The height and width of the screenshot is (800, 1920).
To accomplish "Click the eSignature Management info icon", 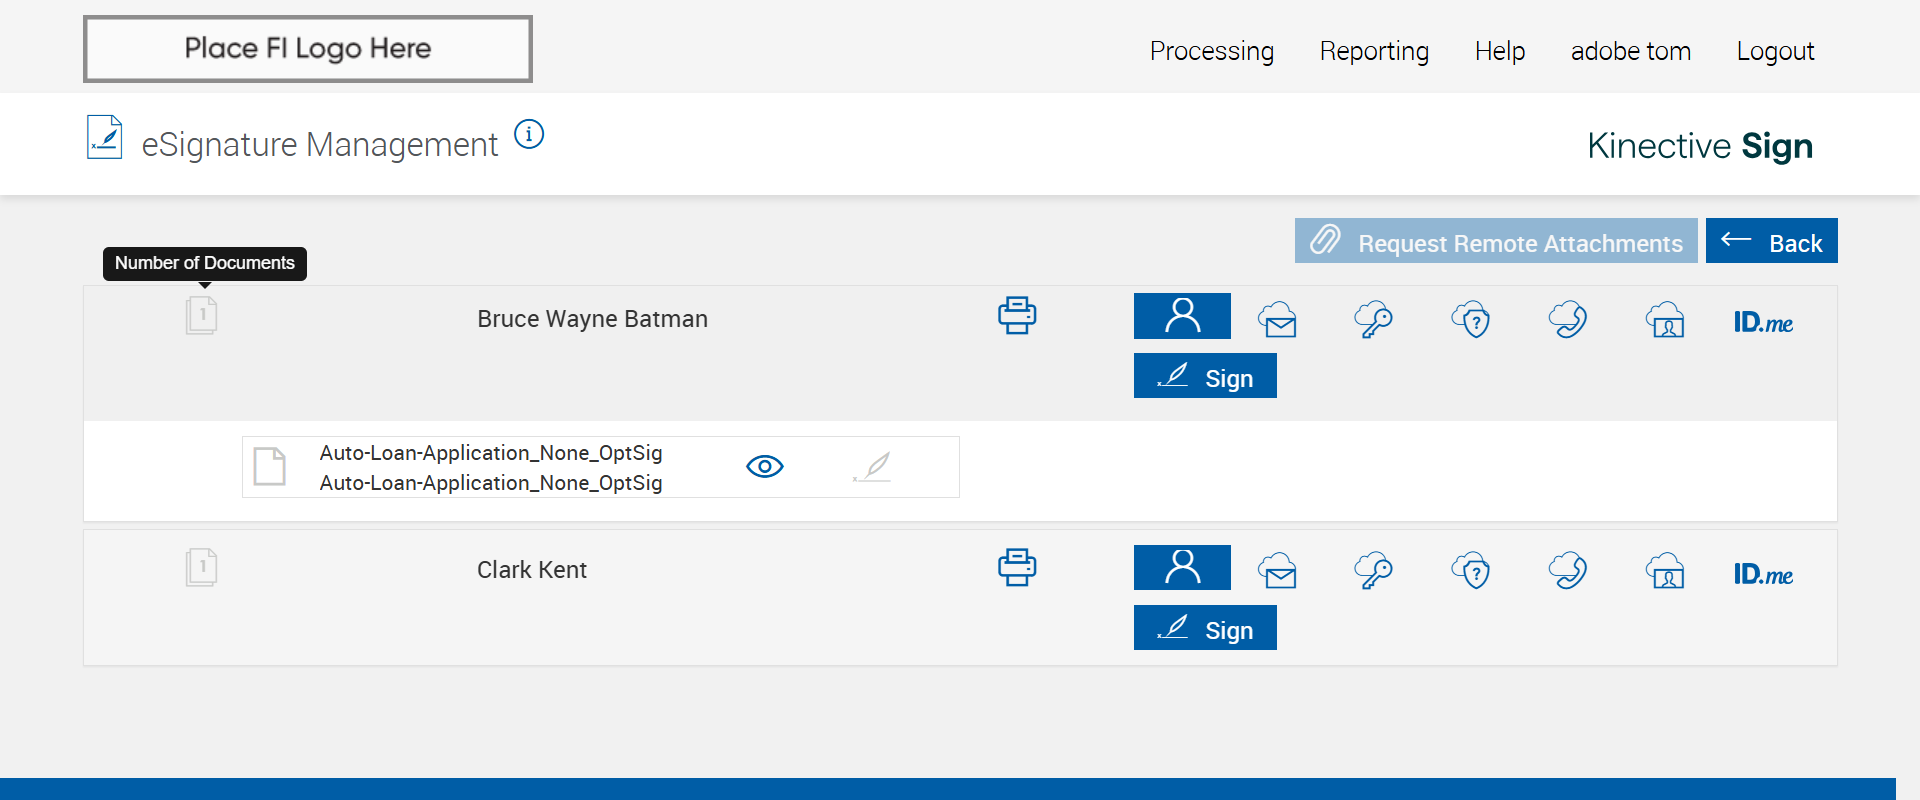I will pos(529,134).
